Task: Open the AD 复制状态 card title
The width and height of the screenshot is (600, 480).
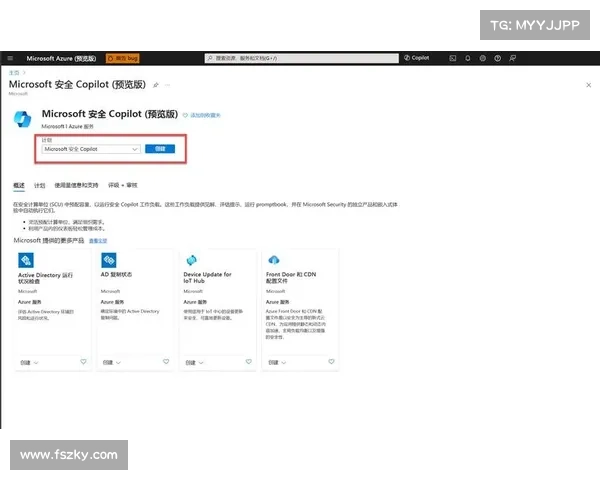Action: (x=116, y=274)
